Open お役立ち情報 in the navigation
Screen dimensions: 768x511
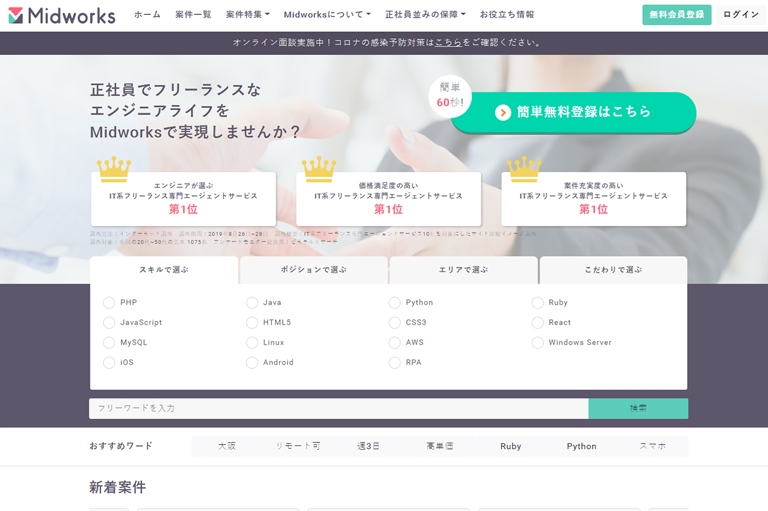(507, 15)
